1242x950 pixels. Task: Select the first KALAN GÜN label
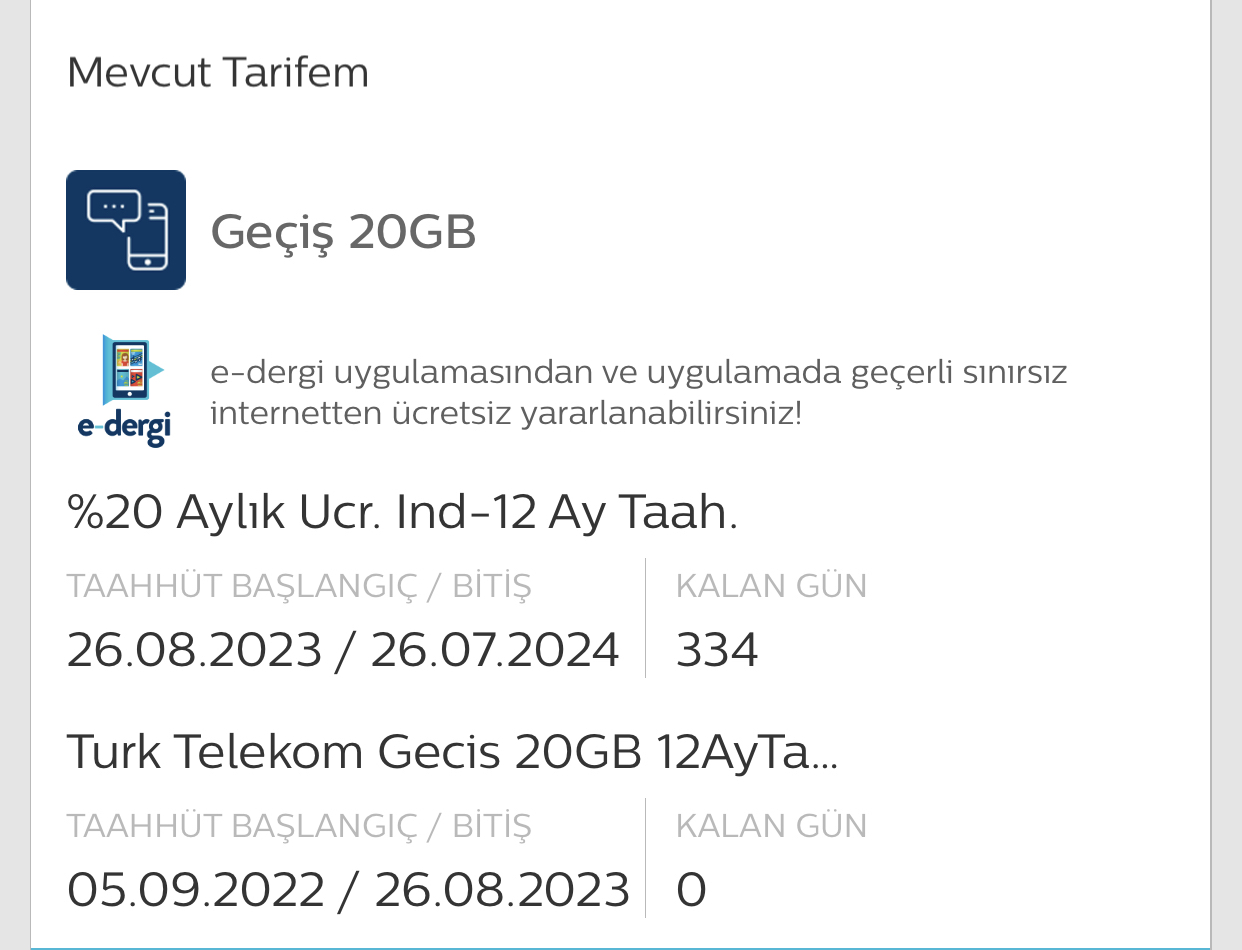point(771,586)
